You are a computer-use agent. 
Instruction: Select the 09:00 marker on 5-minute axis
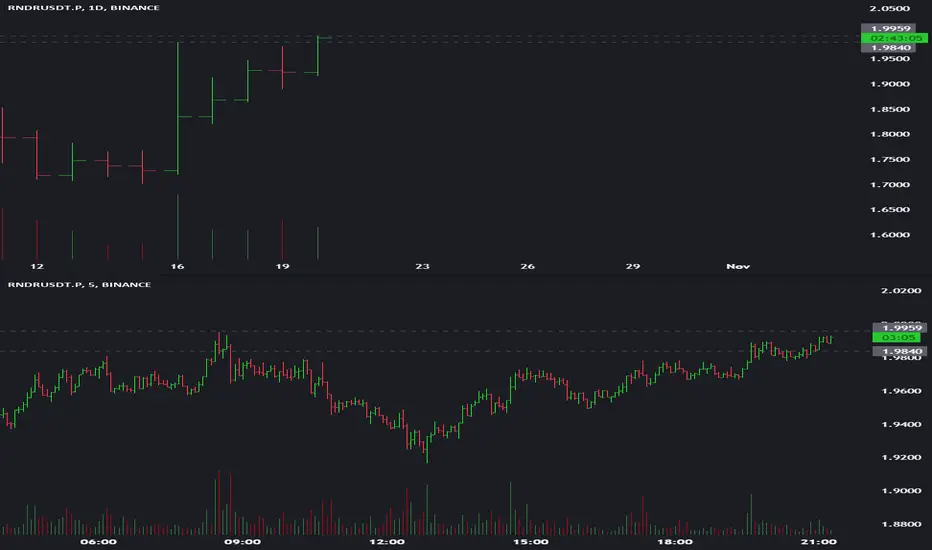pyautogui.click(x=243, y=542)
